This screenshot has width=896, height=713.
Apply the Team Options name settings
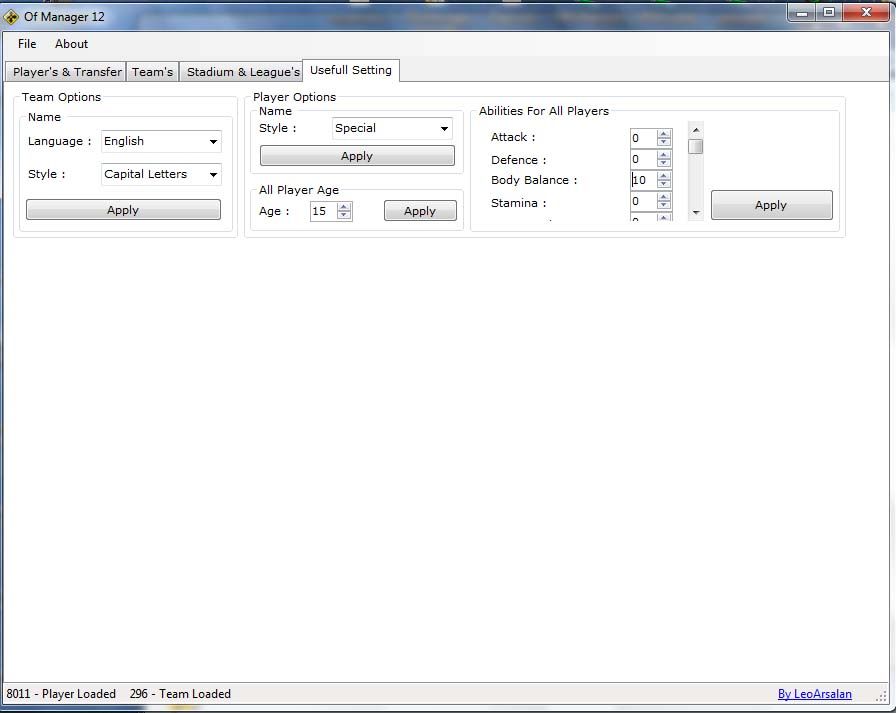[123, 210]
